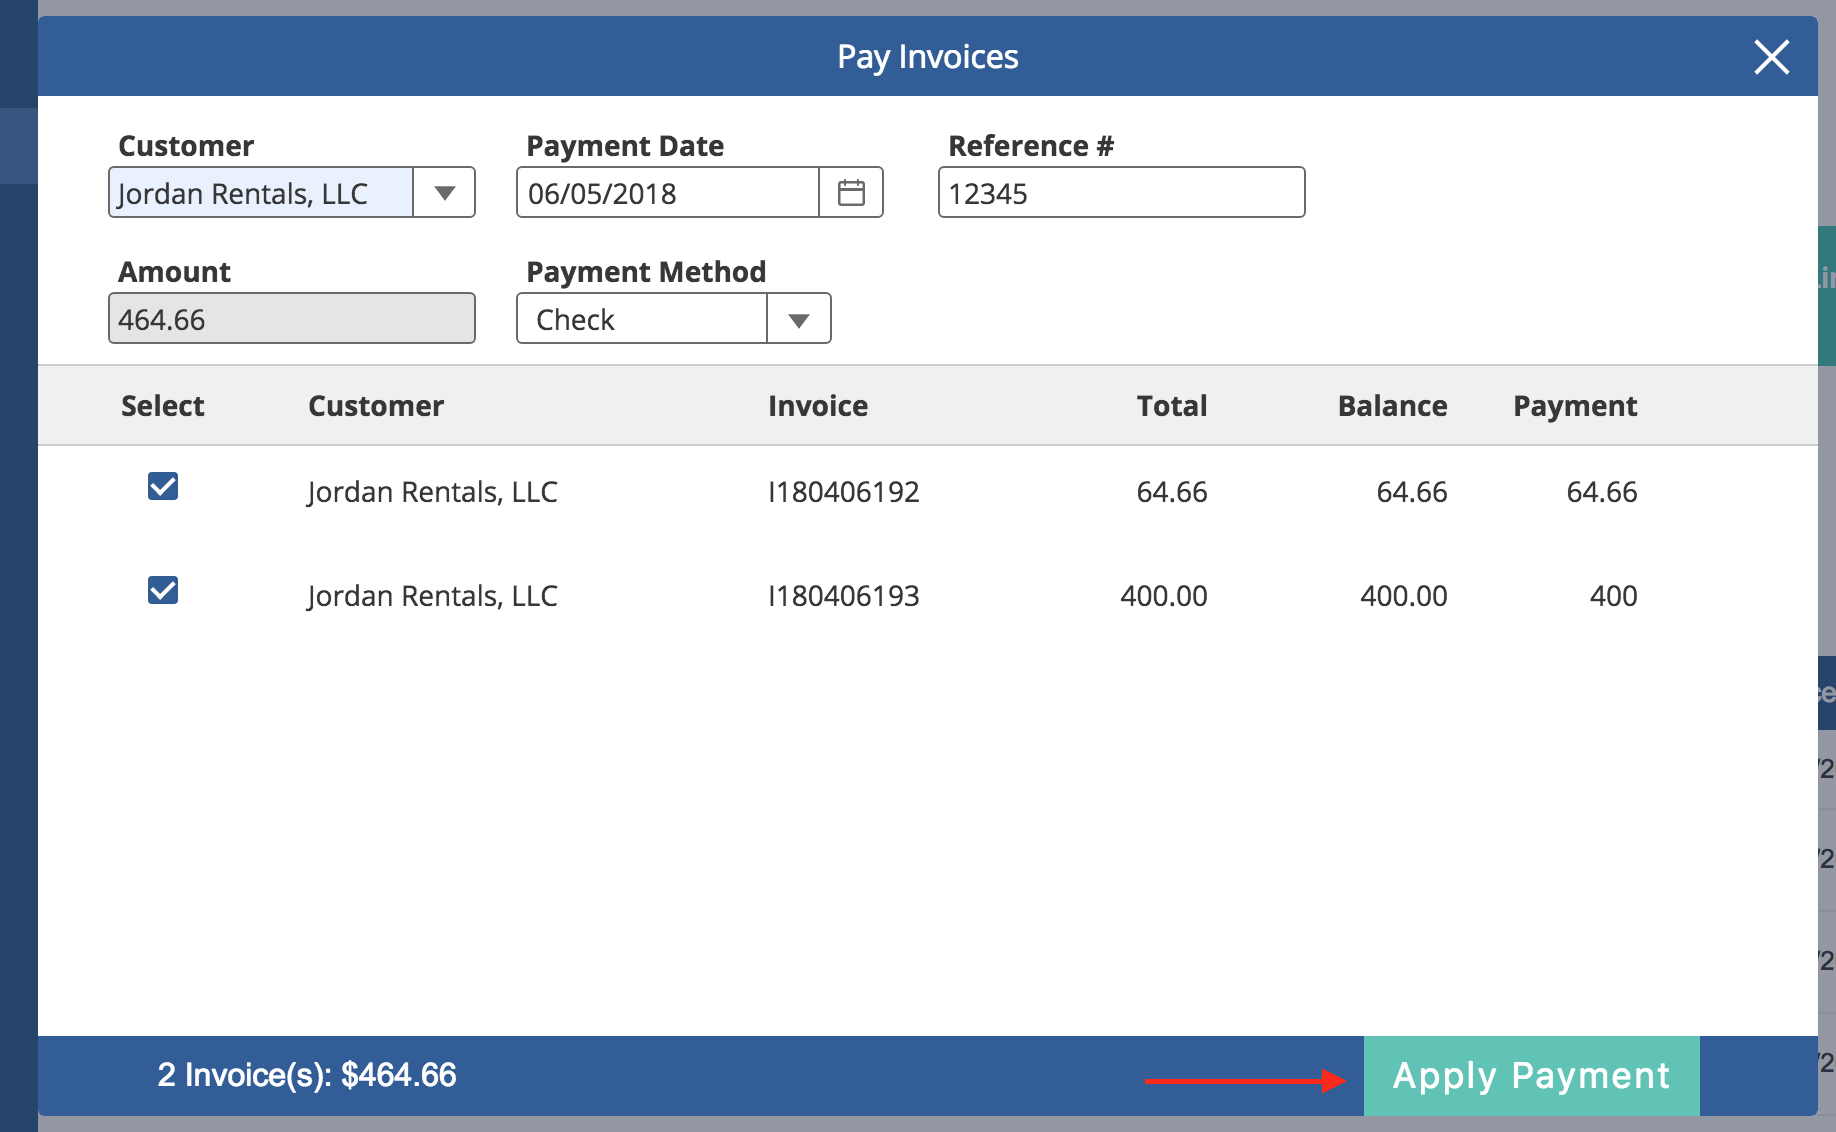Click the Total column header
Viewport: 1836px width, 1132px height.
click(1171, 406)
